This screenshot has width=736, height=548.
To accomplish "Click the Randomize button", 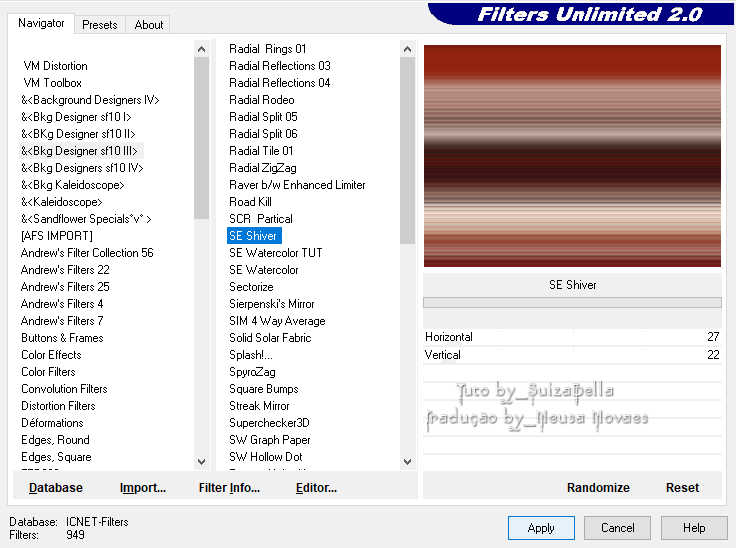I will point(598,487).
